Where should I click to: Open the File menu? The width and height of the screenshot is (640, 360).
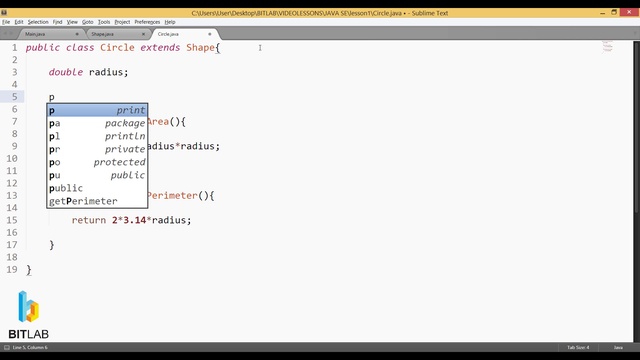pos(6,22)
